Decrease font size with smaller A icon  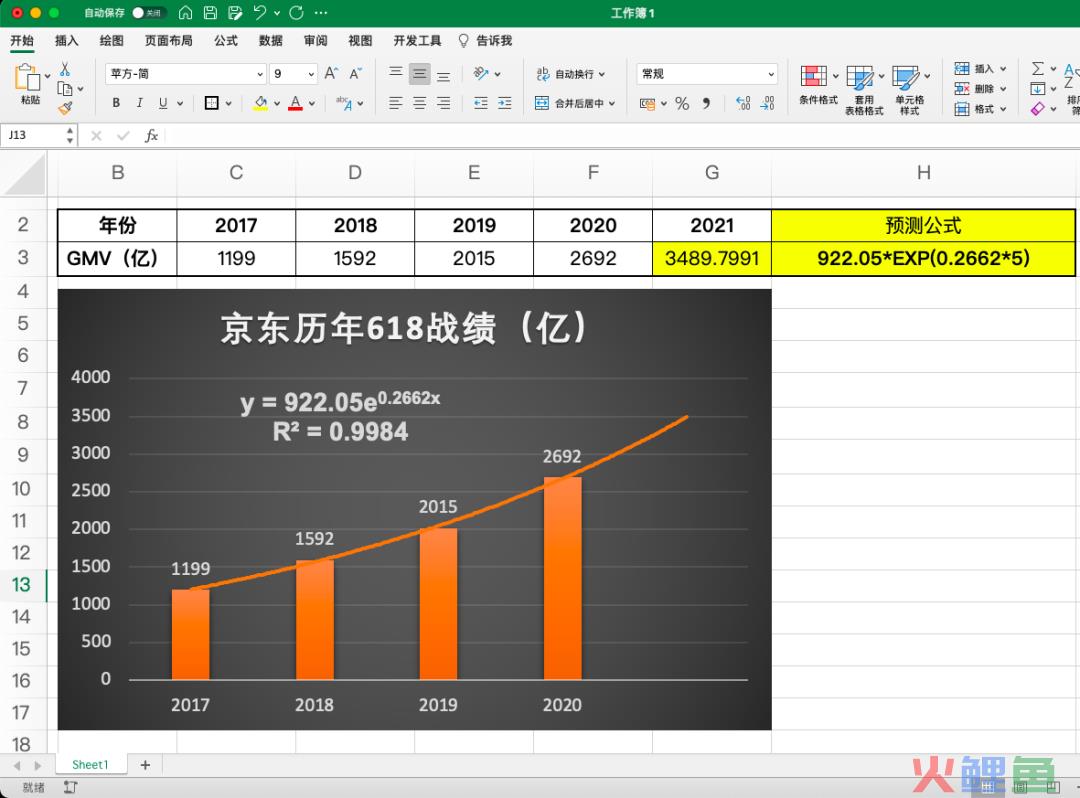[x=355, y=74]
